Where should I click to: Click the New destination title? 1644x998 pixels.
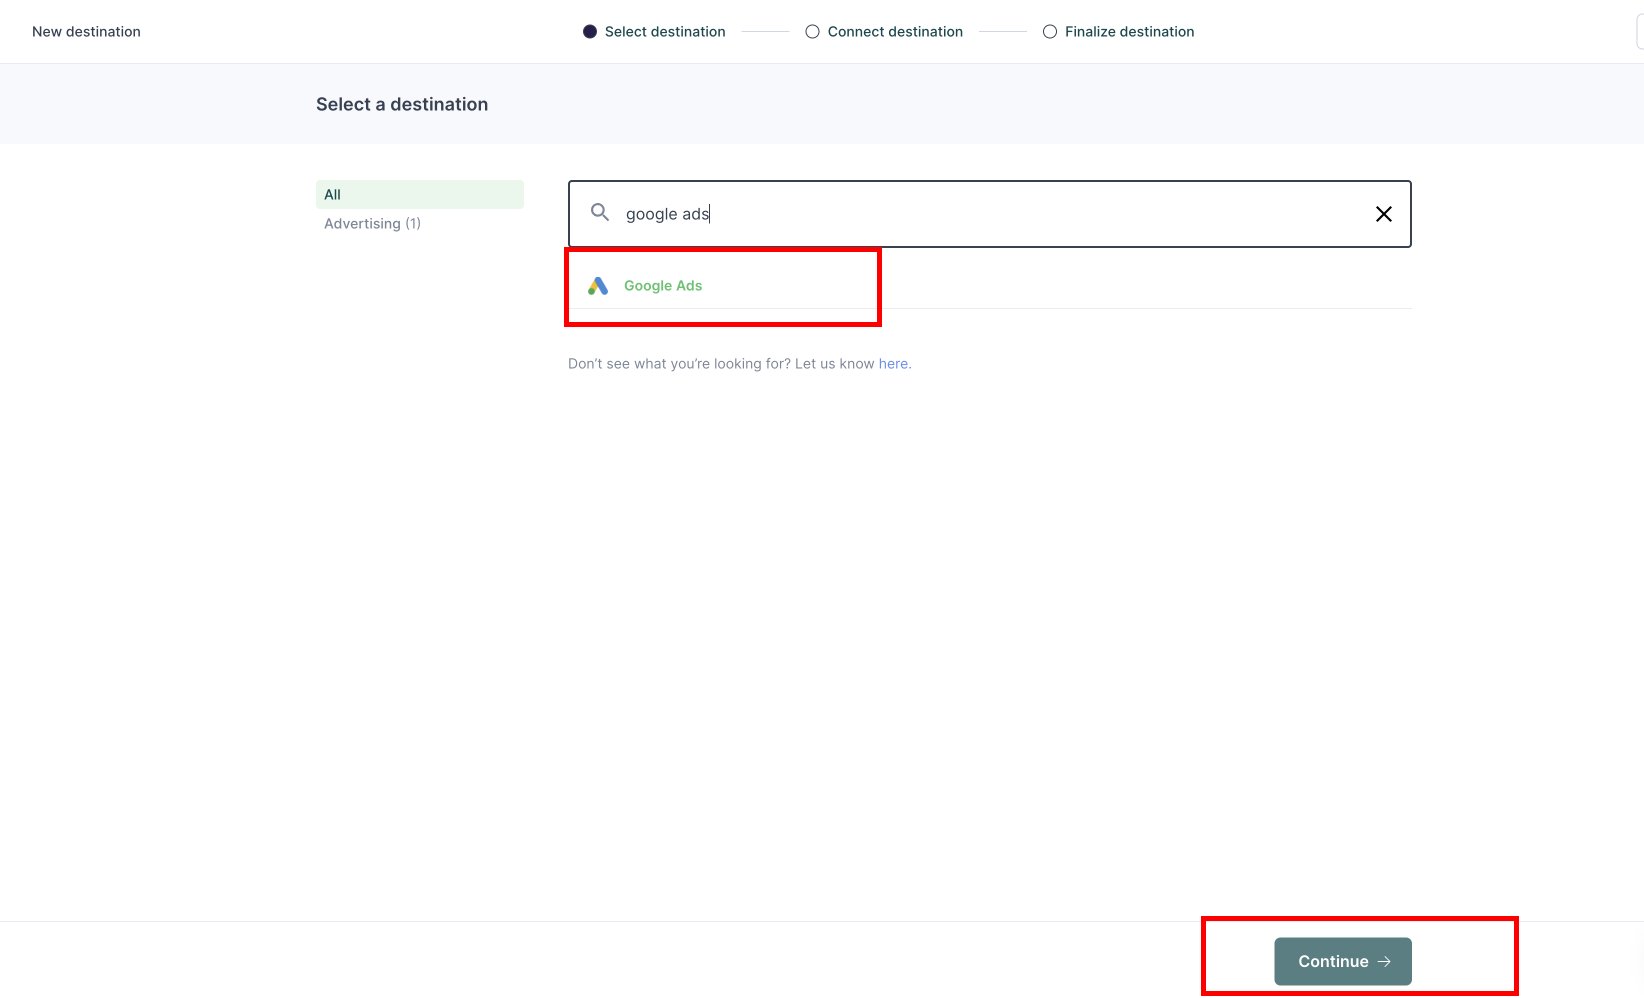click(x=86, y=31)
